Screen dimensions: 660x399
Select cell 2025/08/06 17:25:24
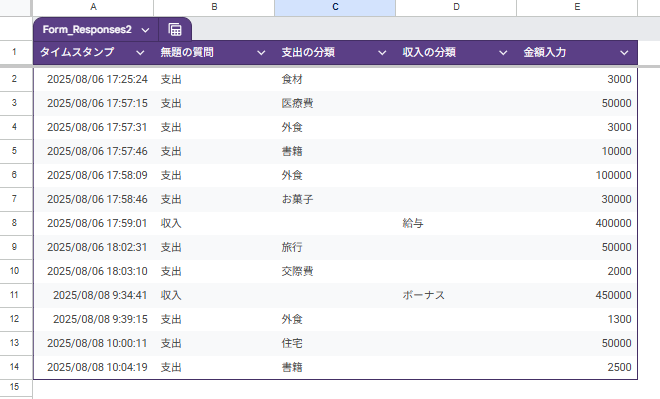tap(93, 79)
